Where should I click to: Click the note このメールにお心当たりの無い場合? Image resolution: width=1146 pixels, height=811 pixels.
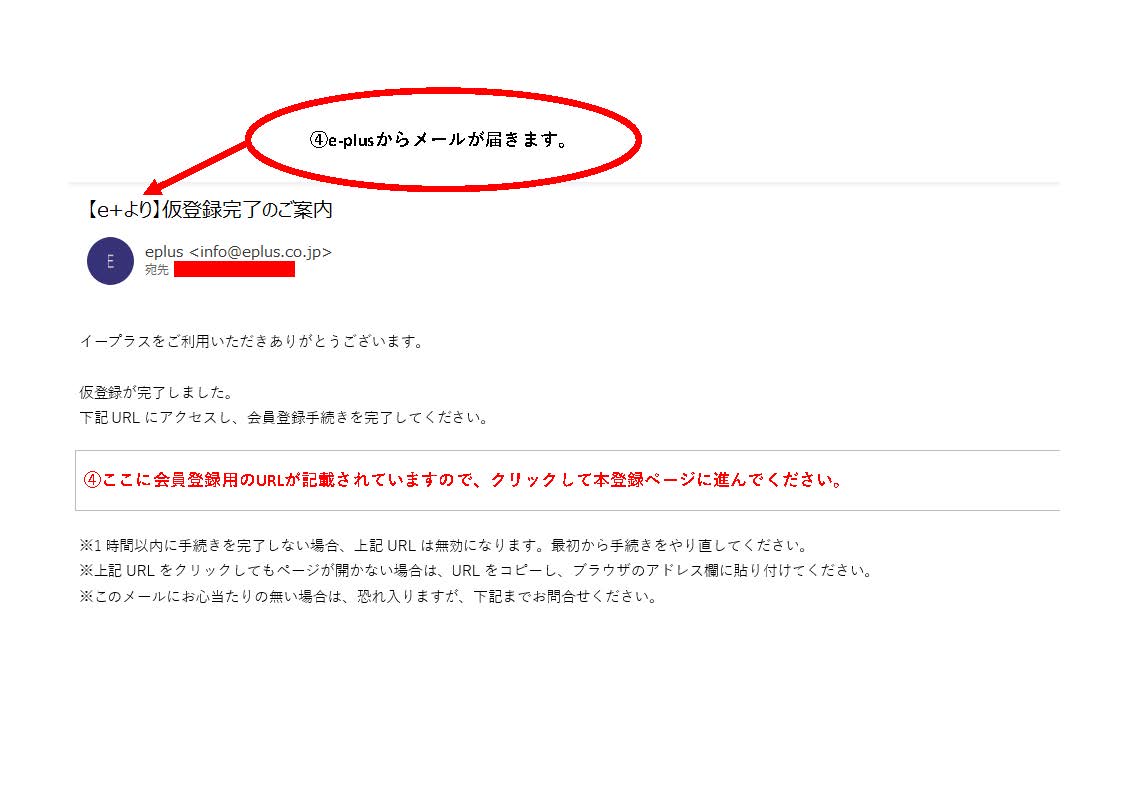click(369, 596)
